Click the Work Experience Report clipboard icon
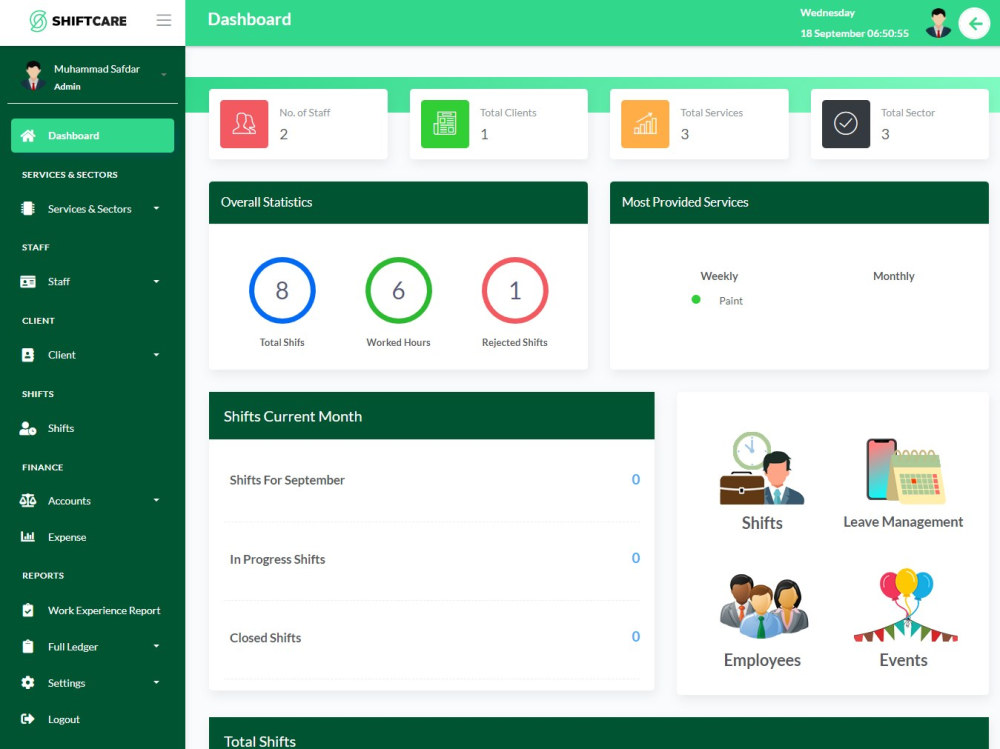 click(27, 611)
